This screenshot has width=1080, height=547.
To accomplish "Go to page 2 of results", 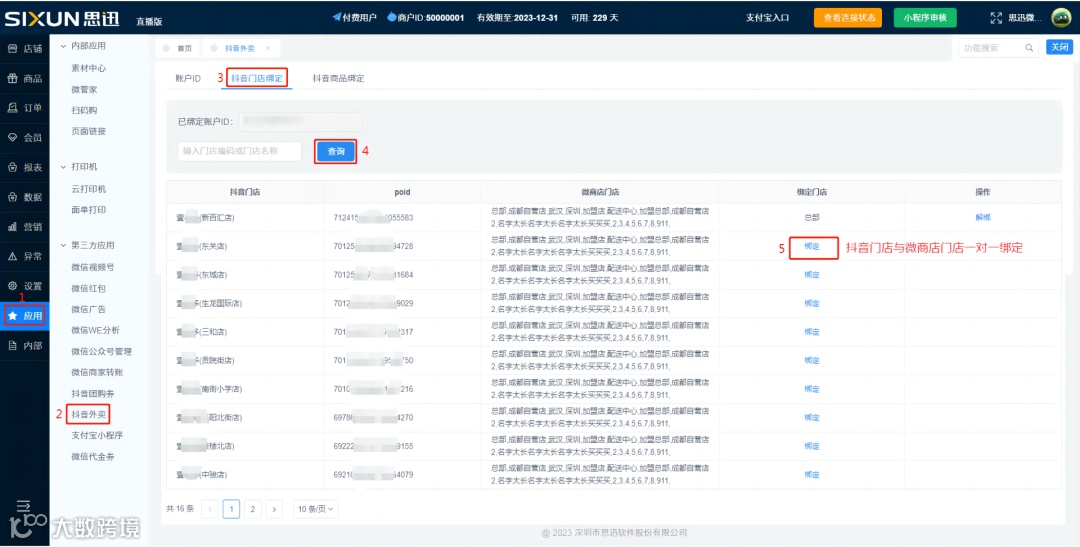I will click(253, 509).
